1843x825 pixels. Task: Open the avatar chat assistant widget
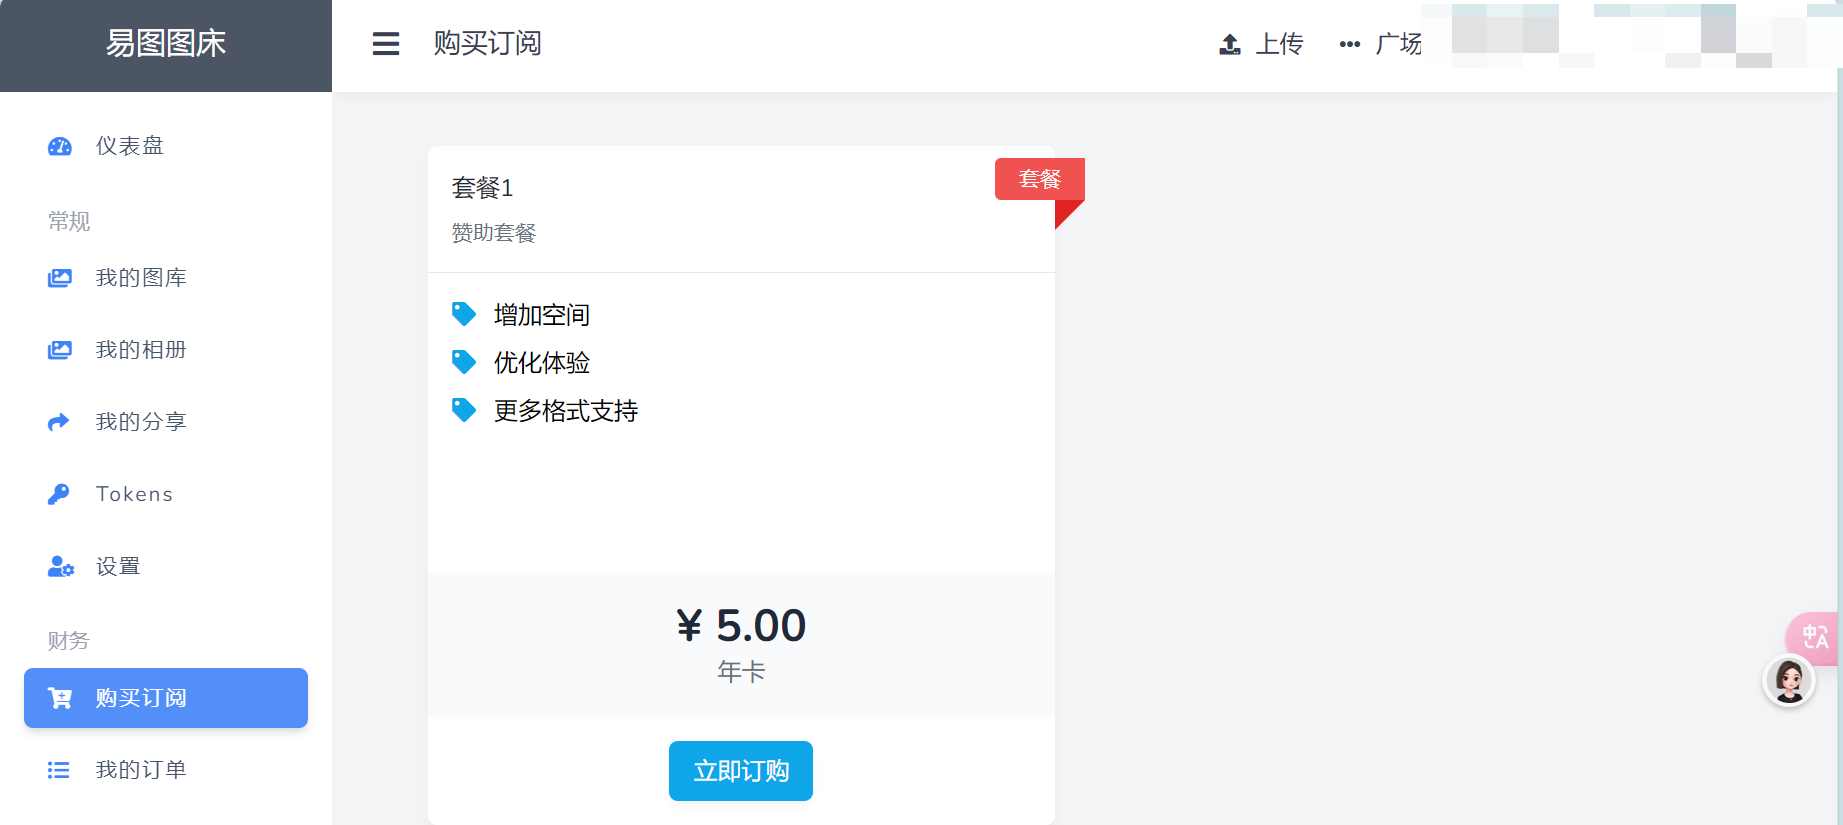1789,681
